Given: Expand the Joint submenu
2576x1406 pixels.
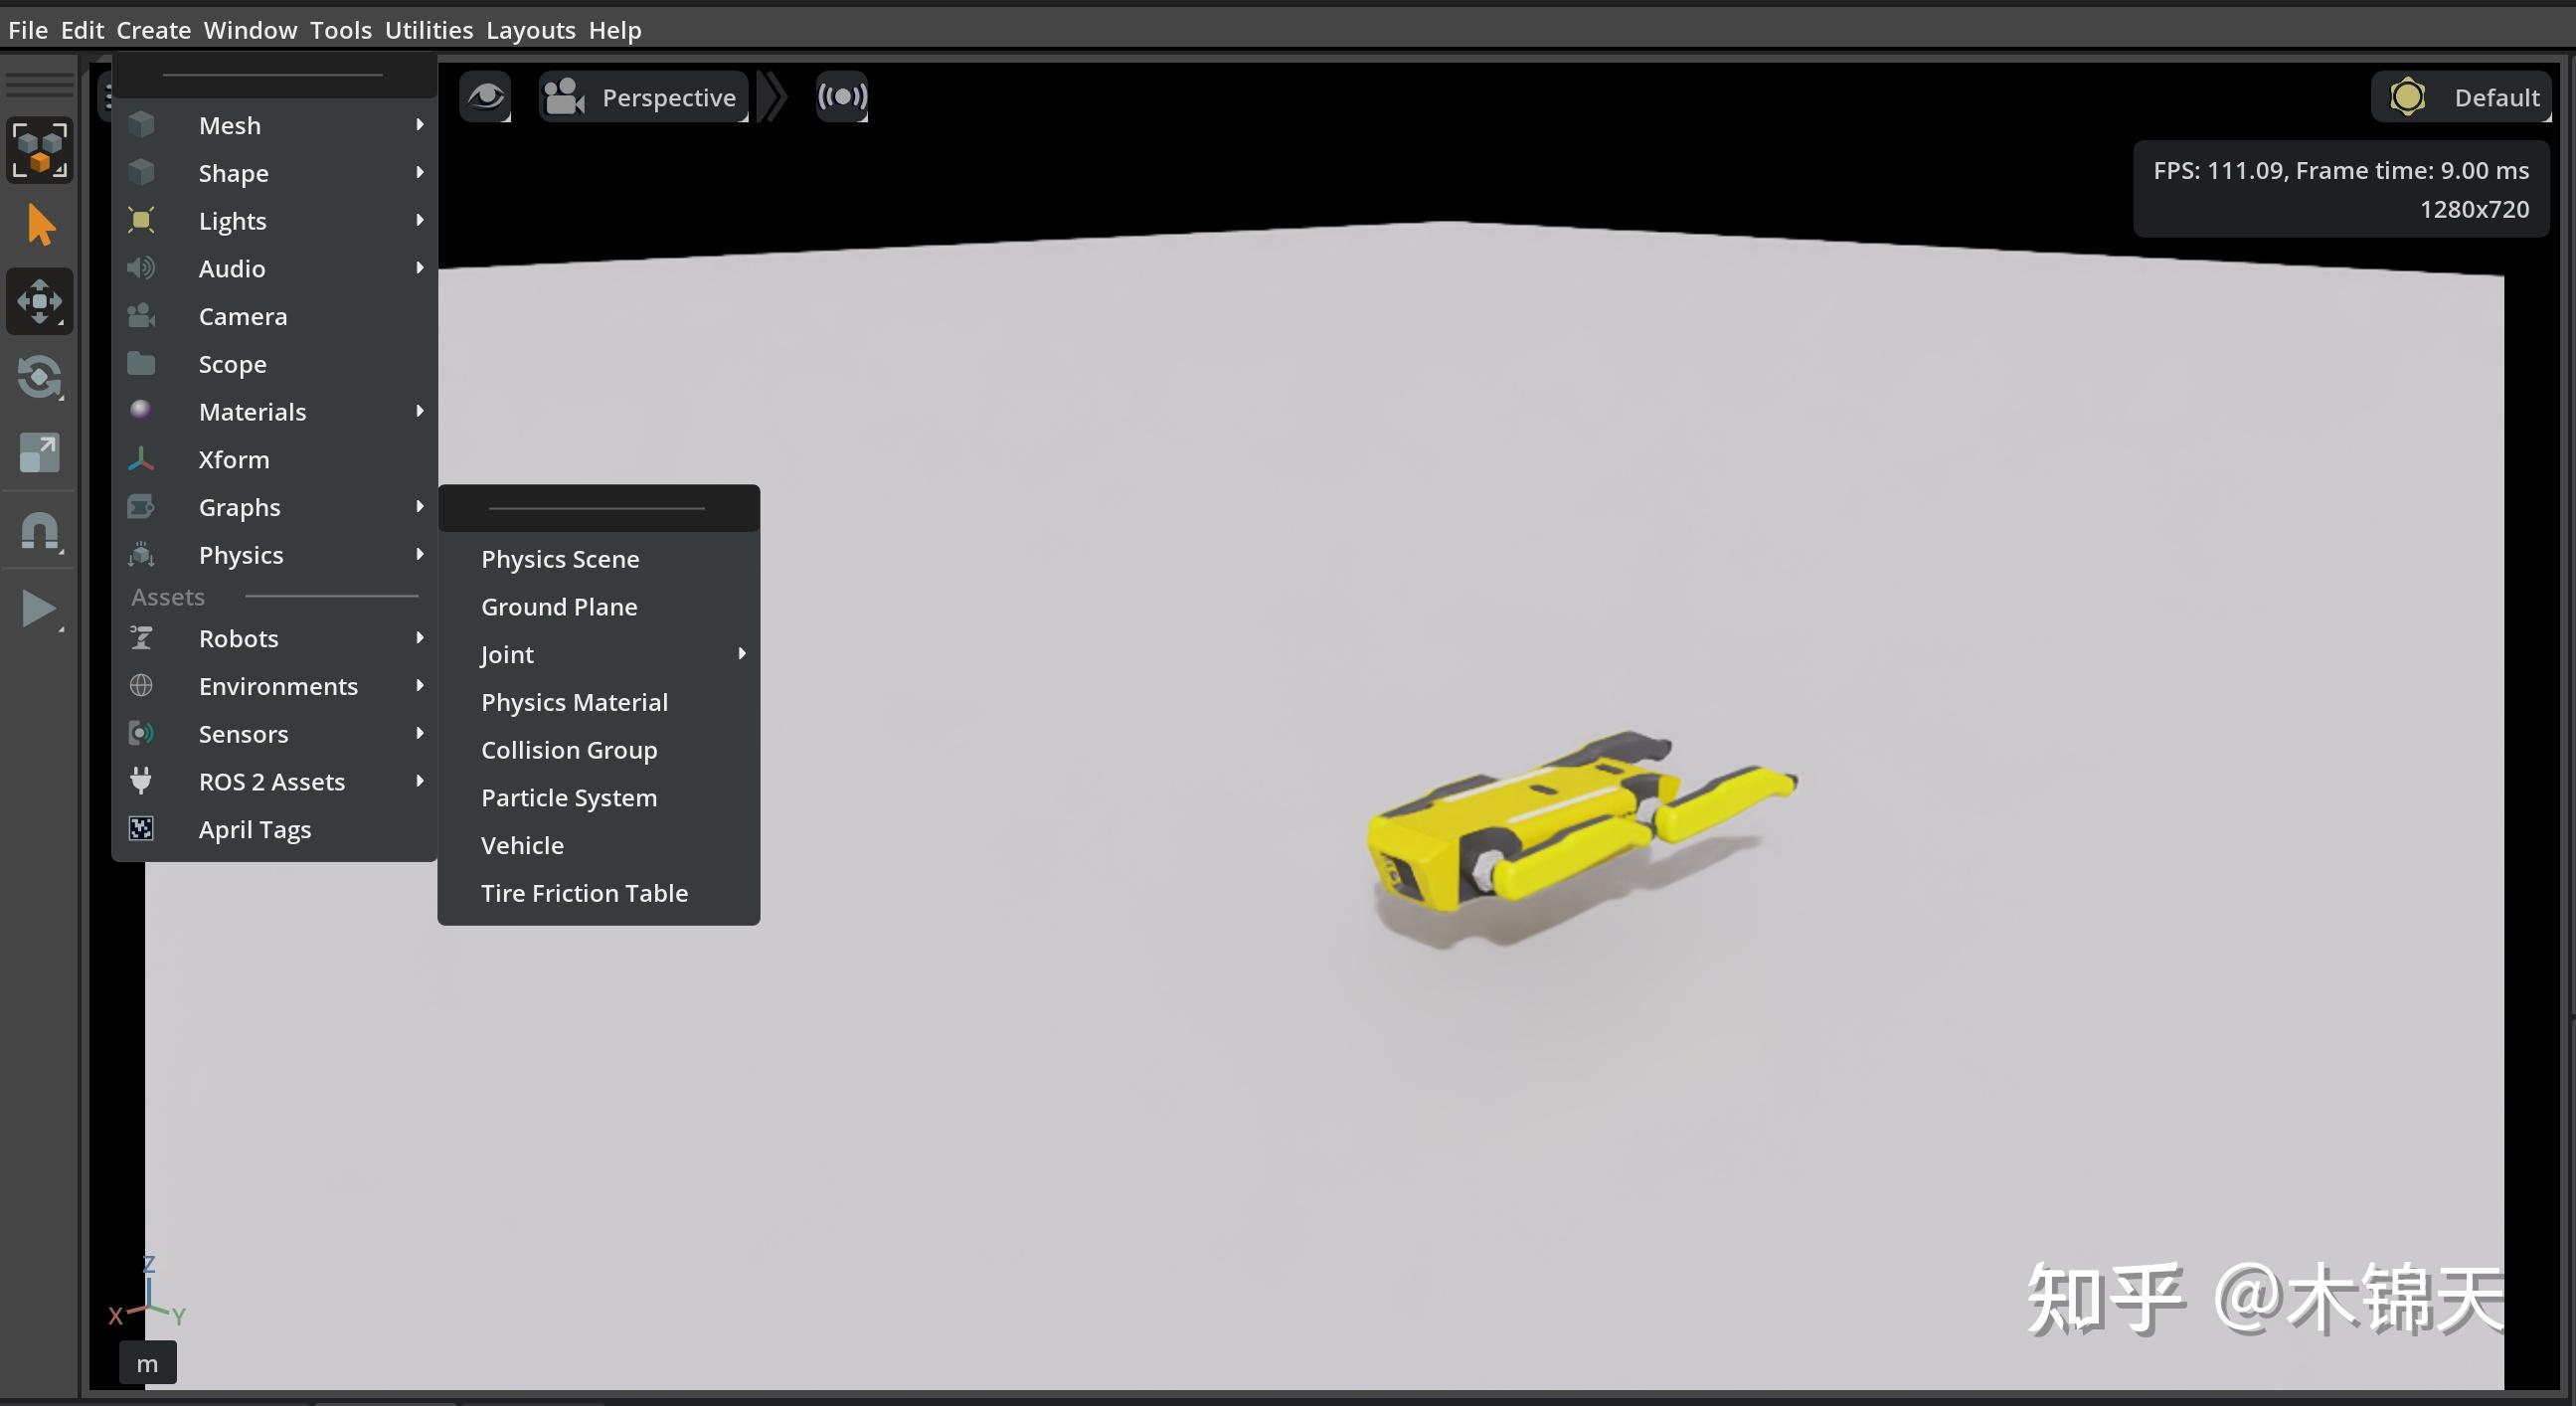Looking at the screenshot, I should 506,654.
